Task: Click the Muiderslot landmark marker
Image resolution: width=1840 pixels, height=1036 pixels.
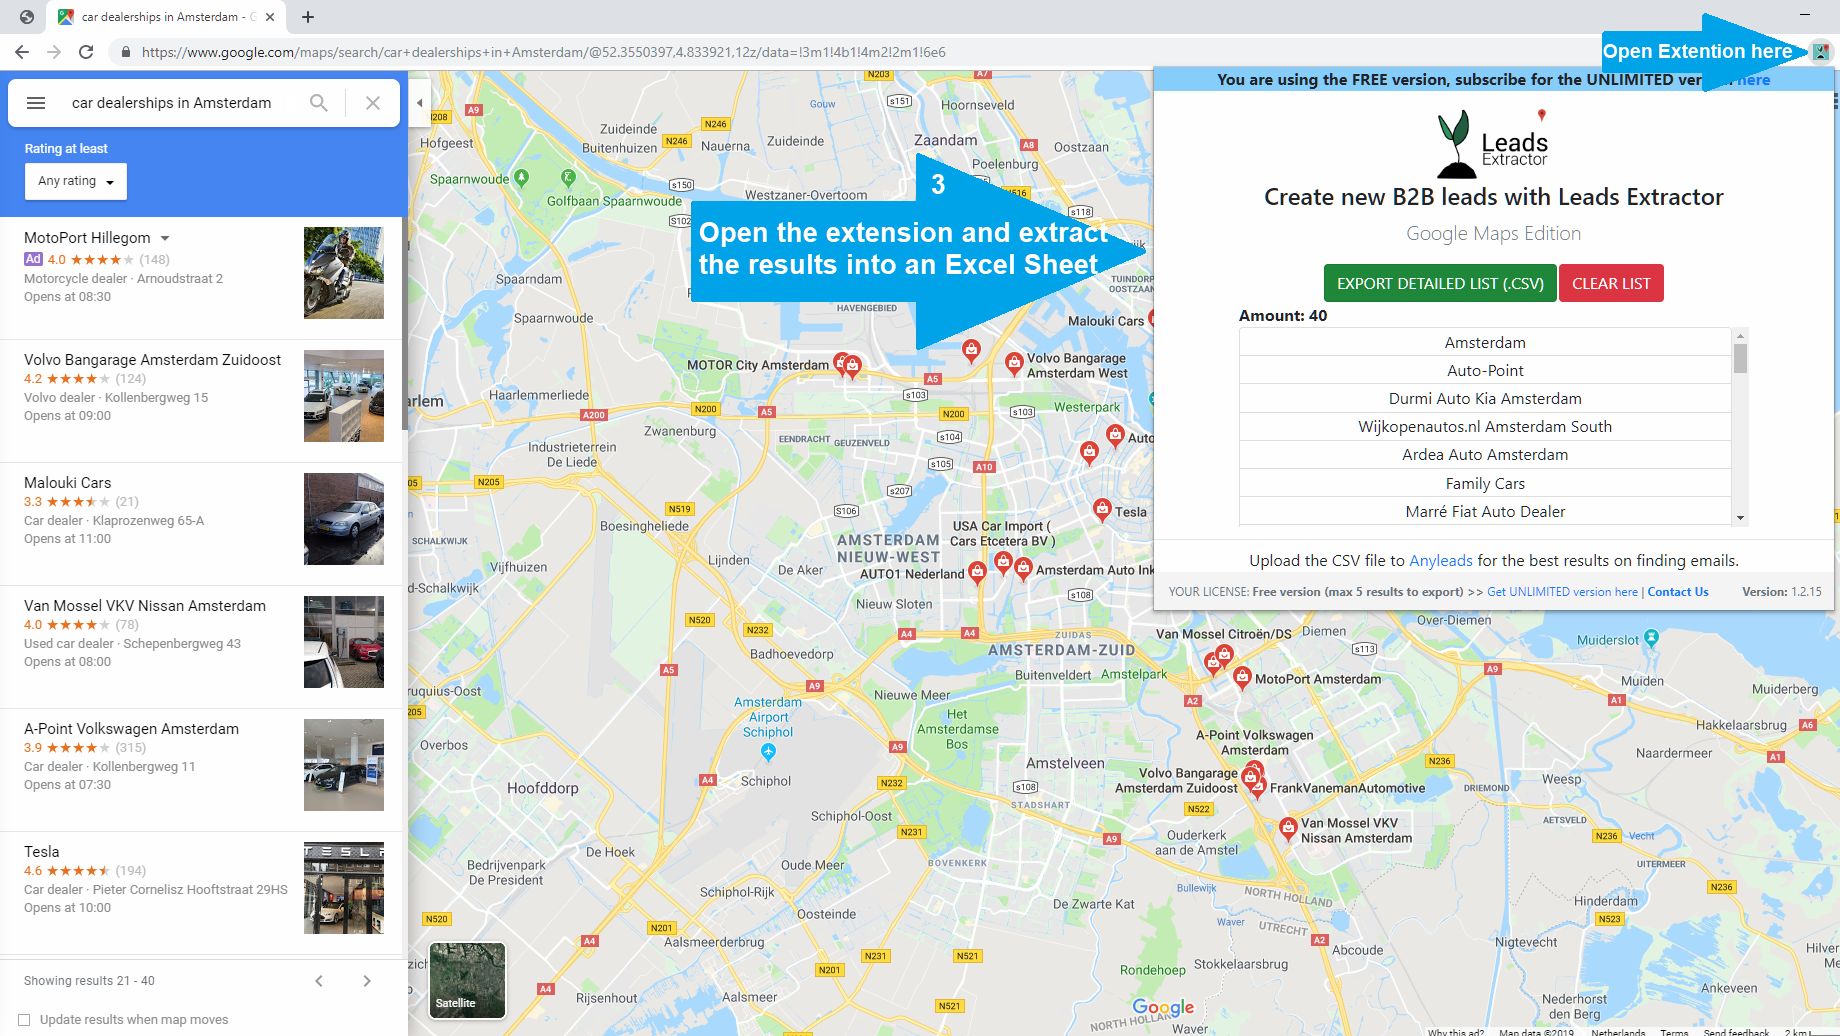Action: tap(1651, 637)
